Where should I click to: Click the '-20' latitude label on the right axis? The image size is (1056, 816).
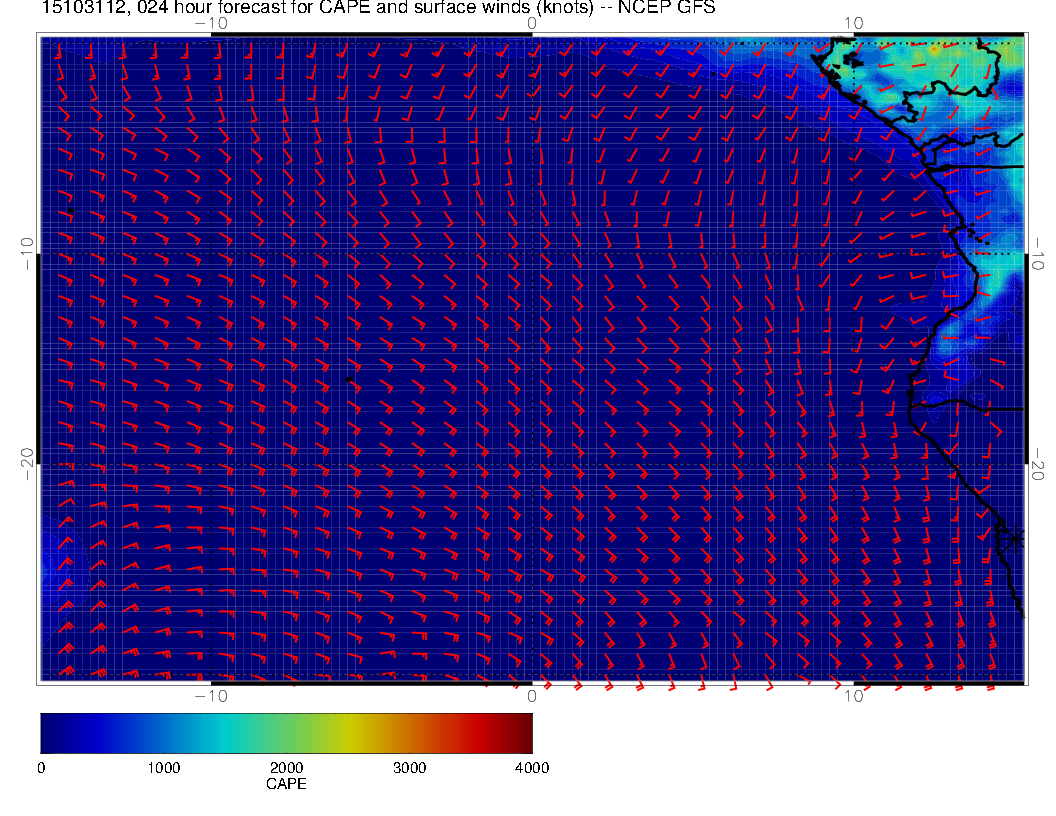[1038, 464]
